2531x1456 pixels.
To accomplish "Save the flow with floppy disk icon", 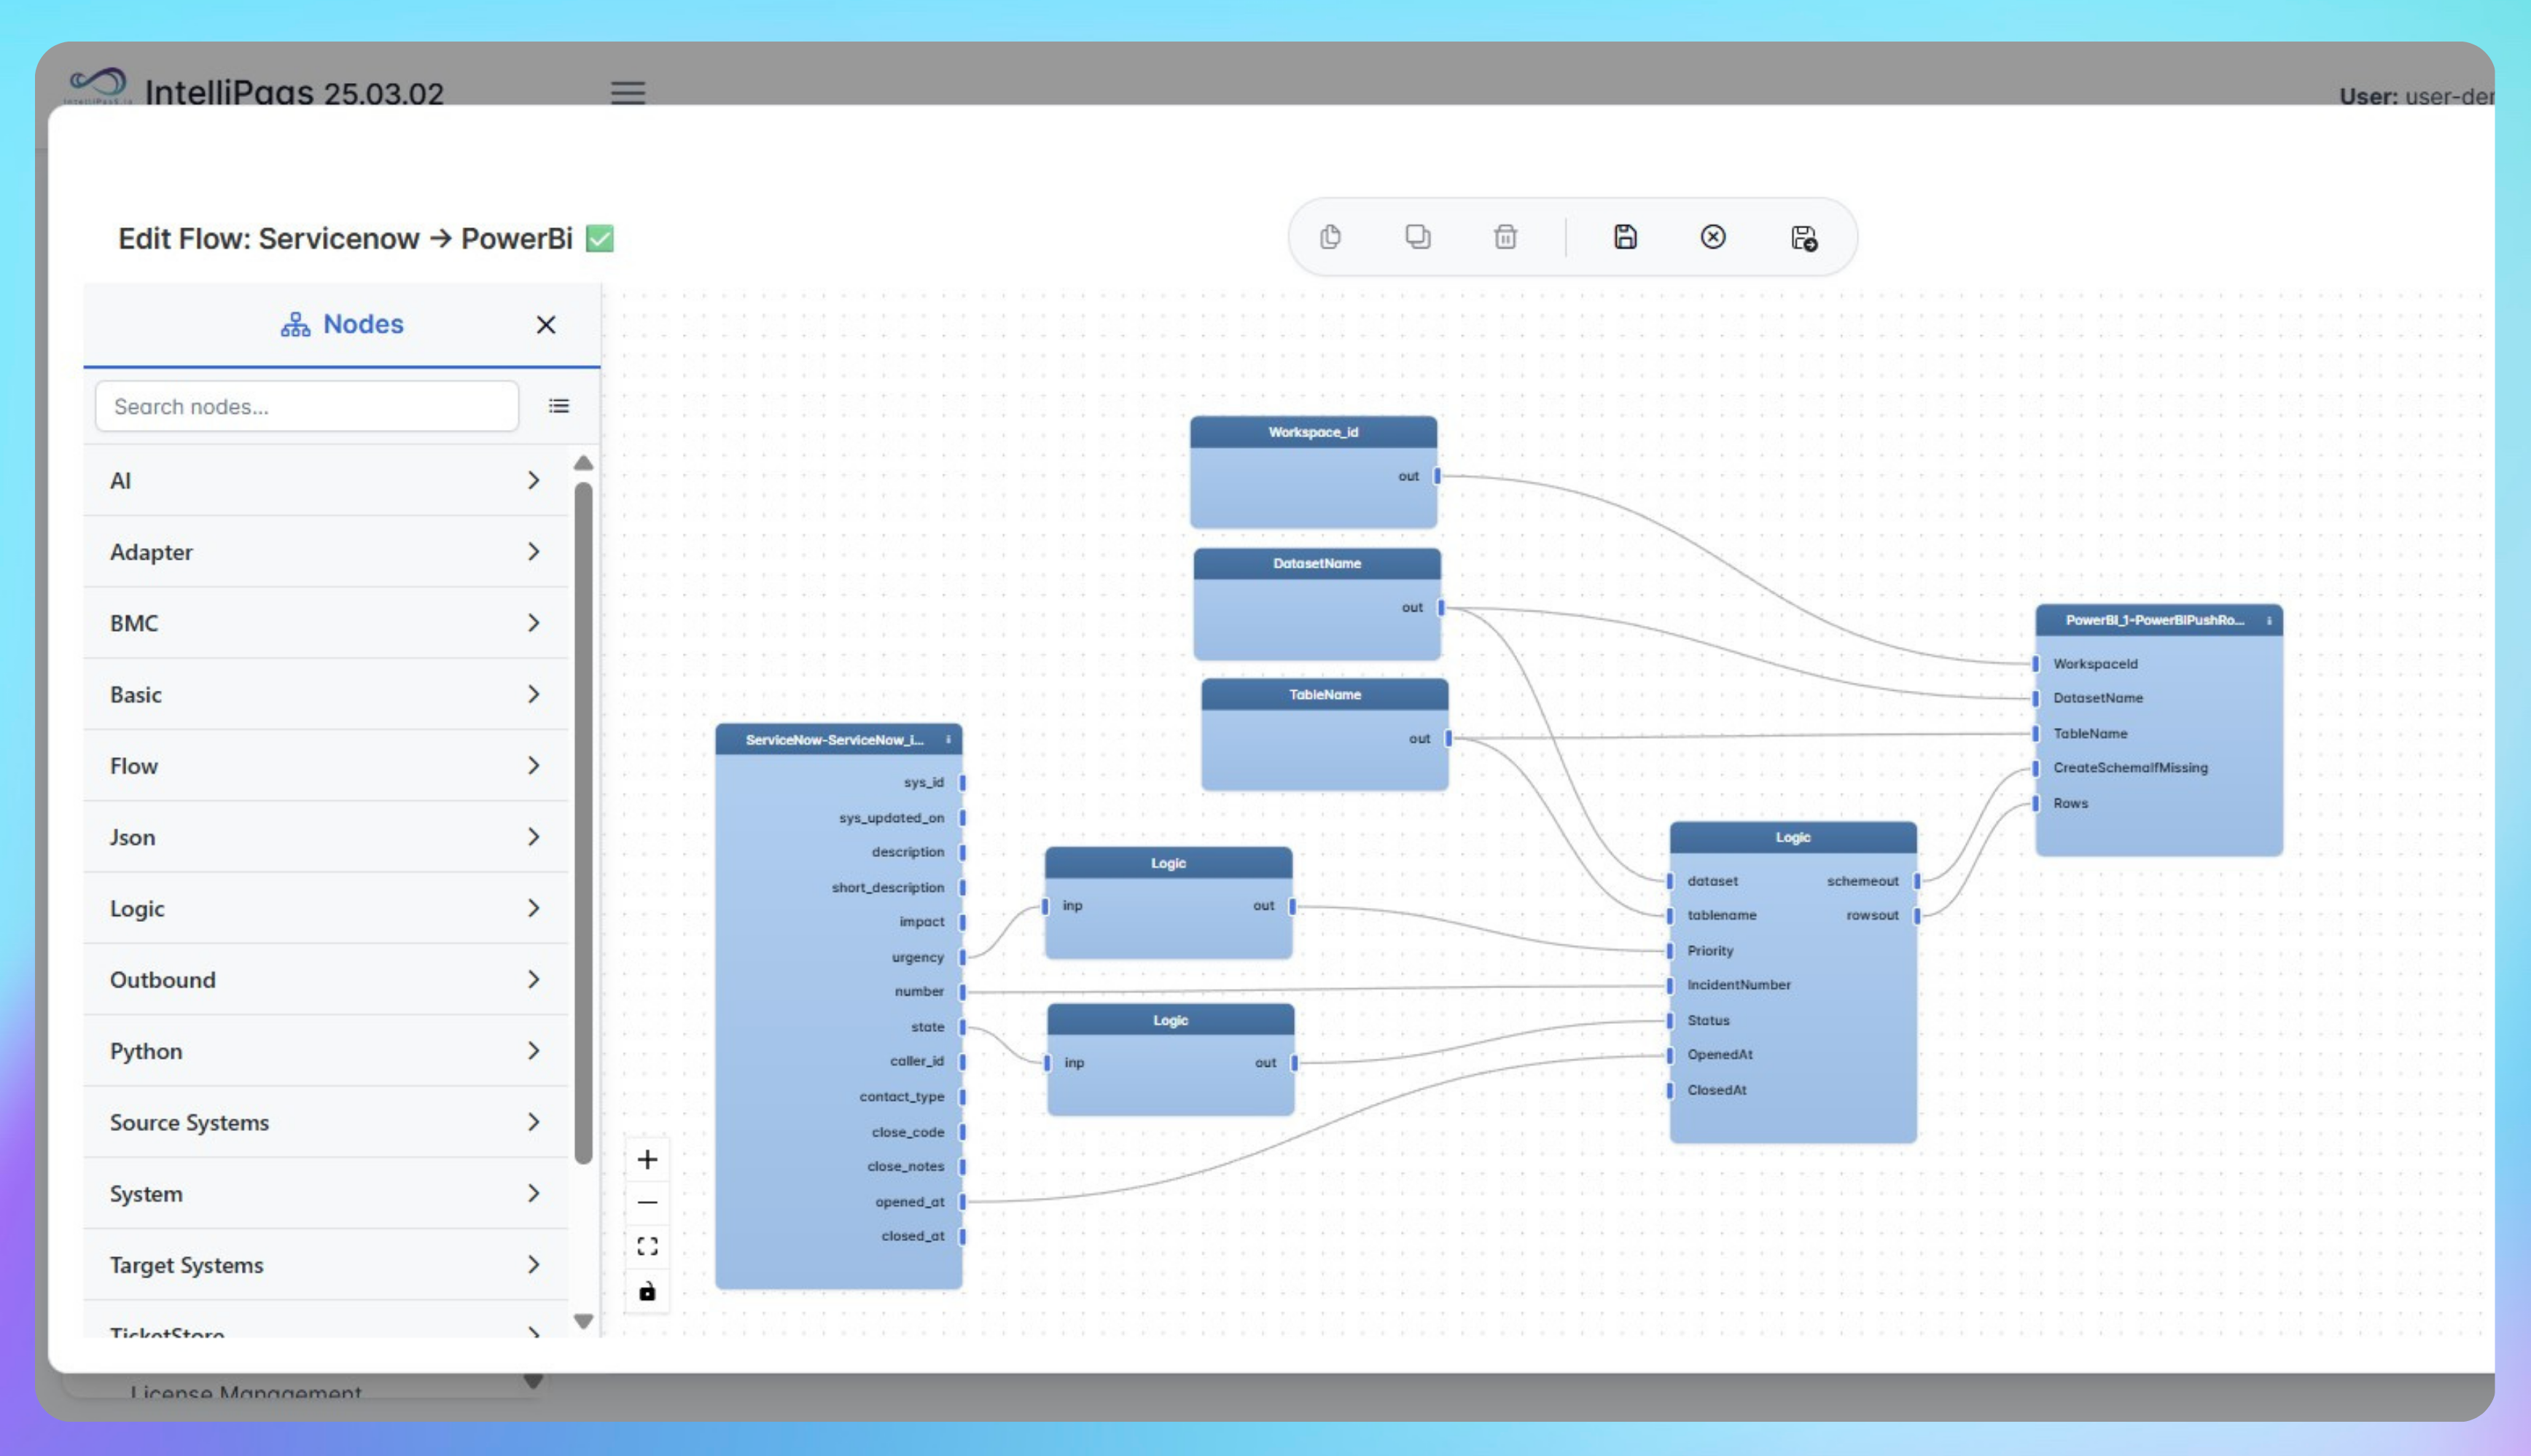I will 1625,237.
